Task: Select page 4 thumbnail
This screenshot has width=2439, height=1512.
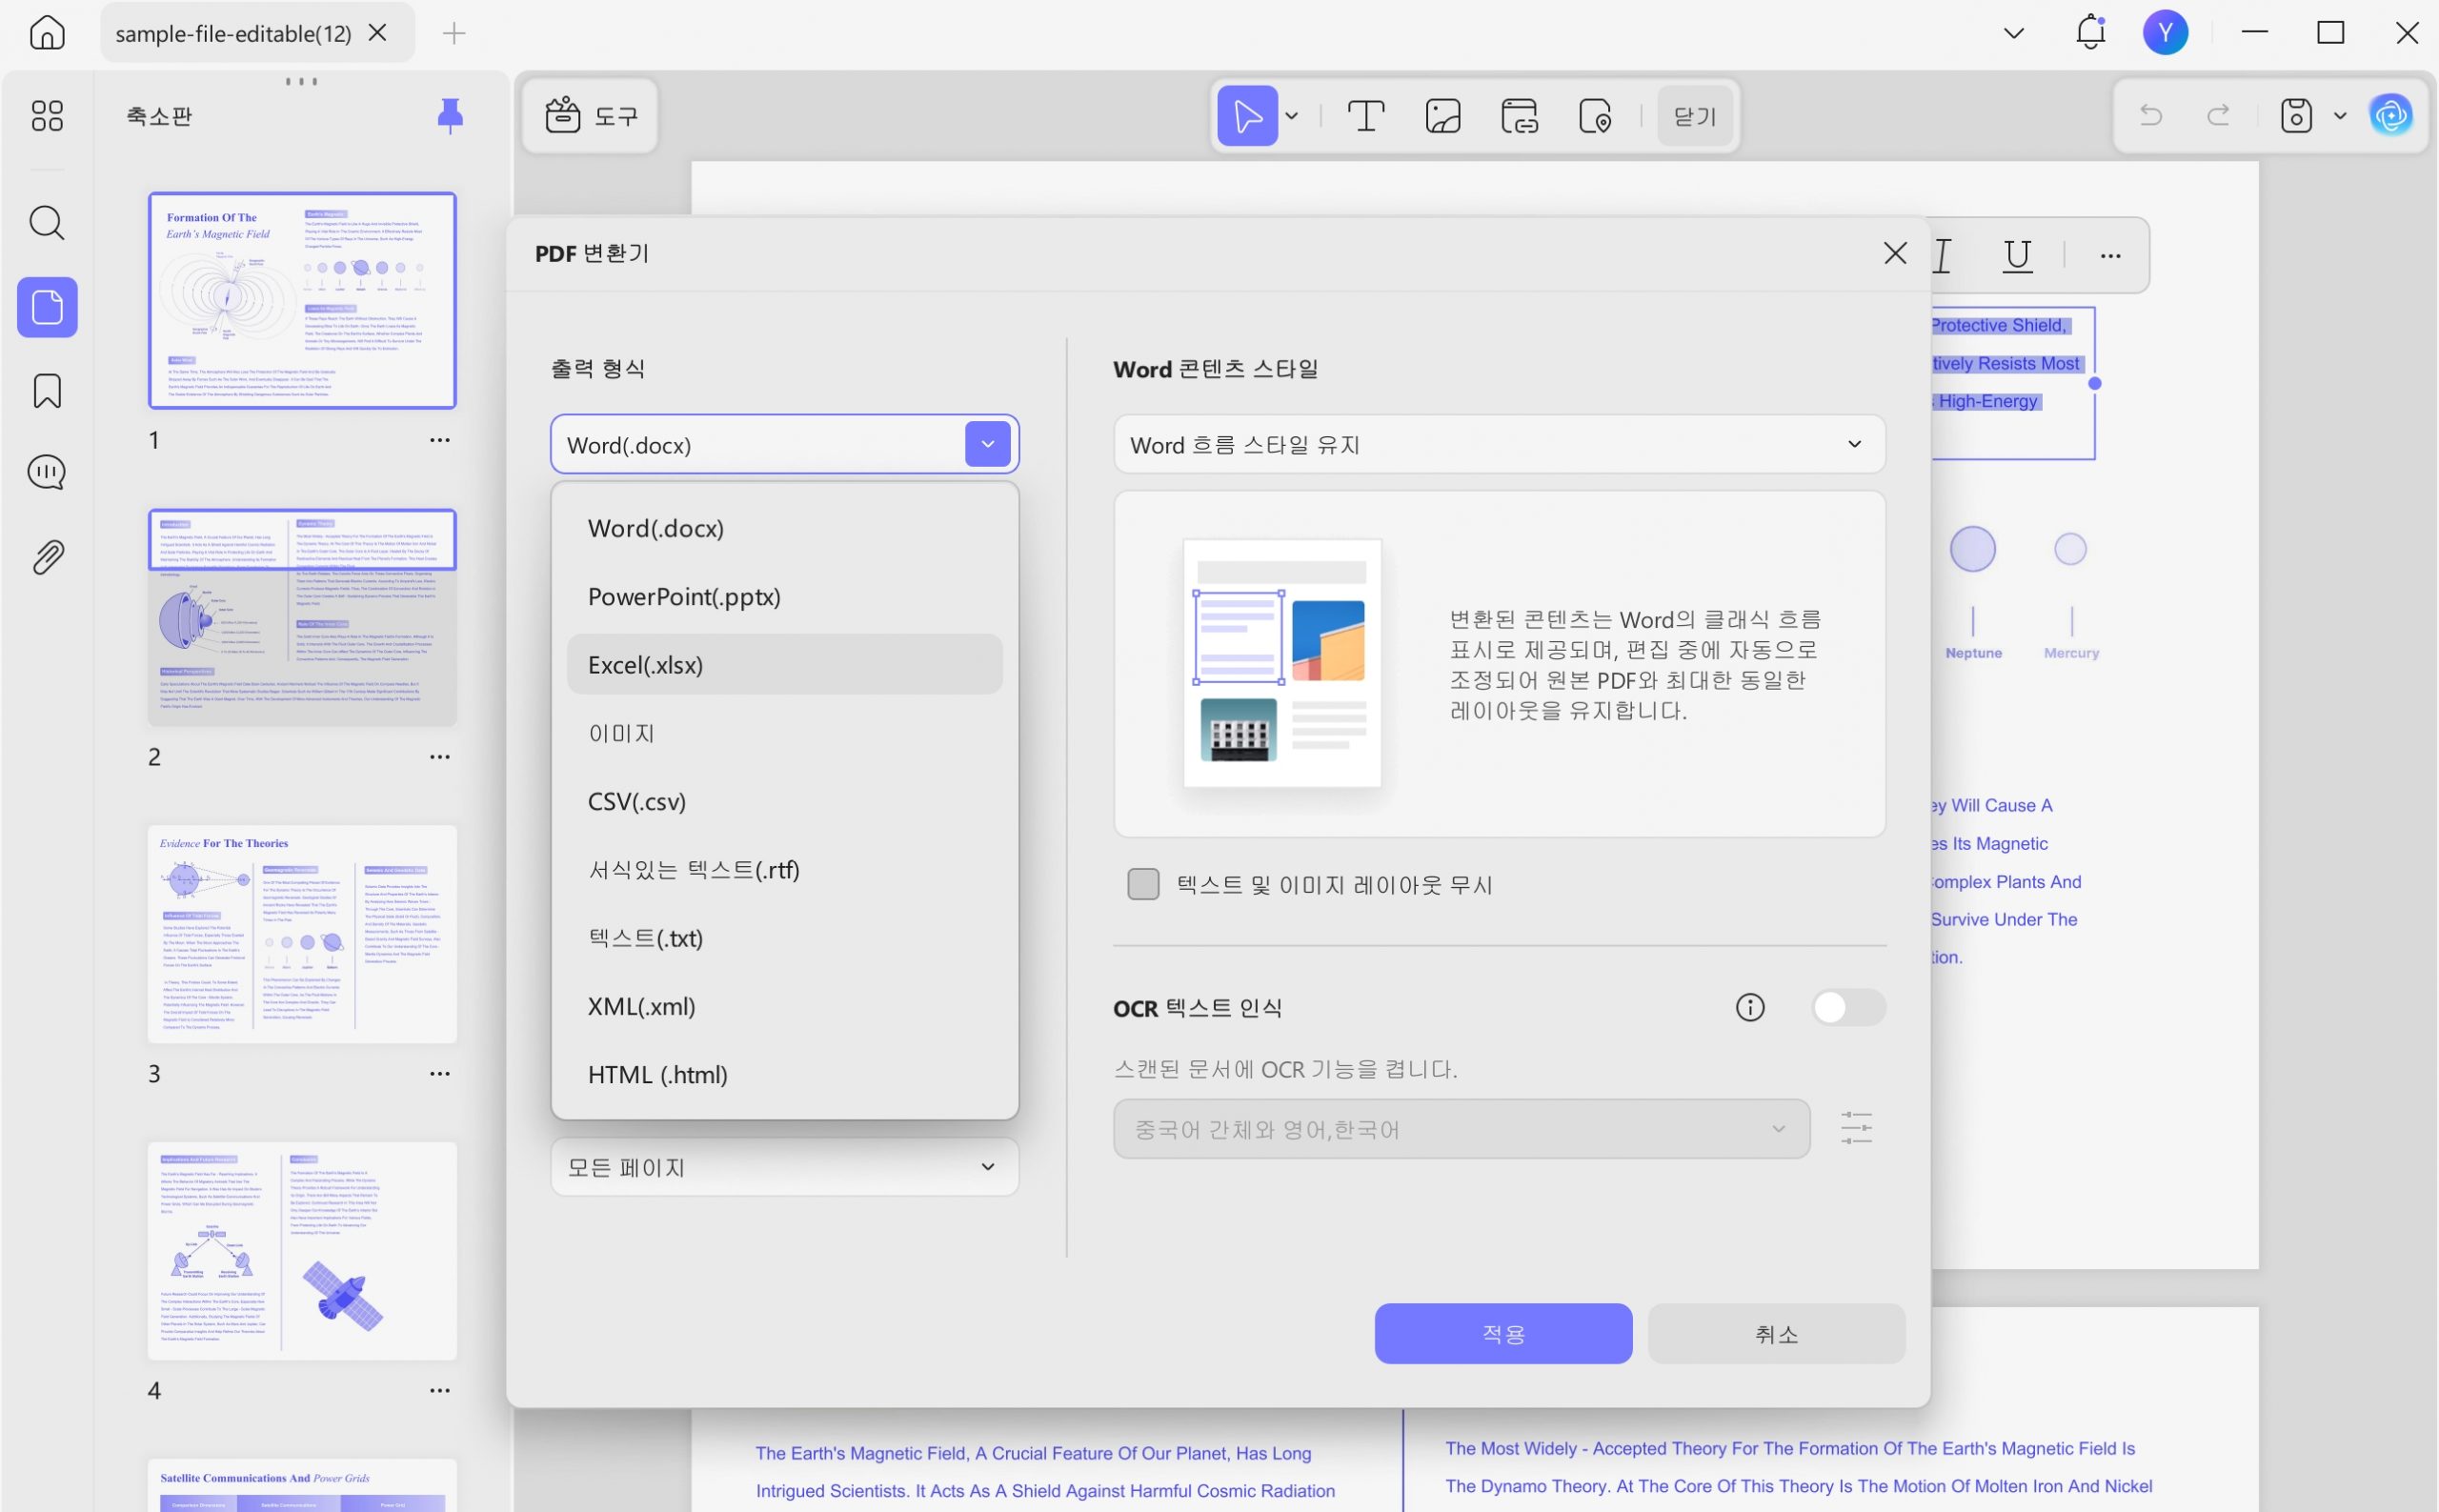Action: point(302,1251)
